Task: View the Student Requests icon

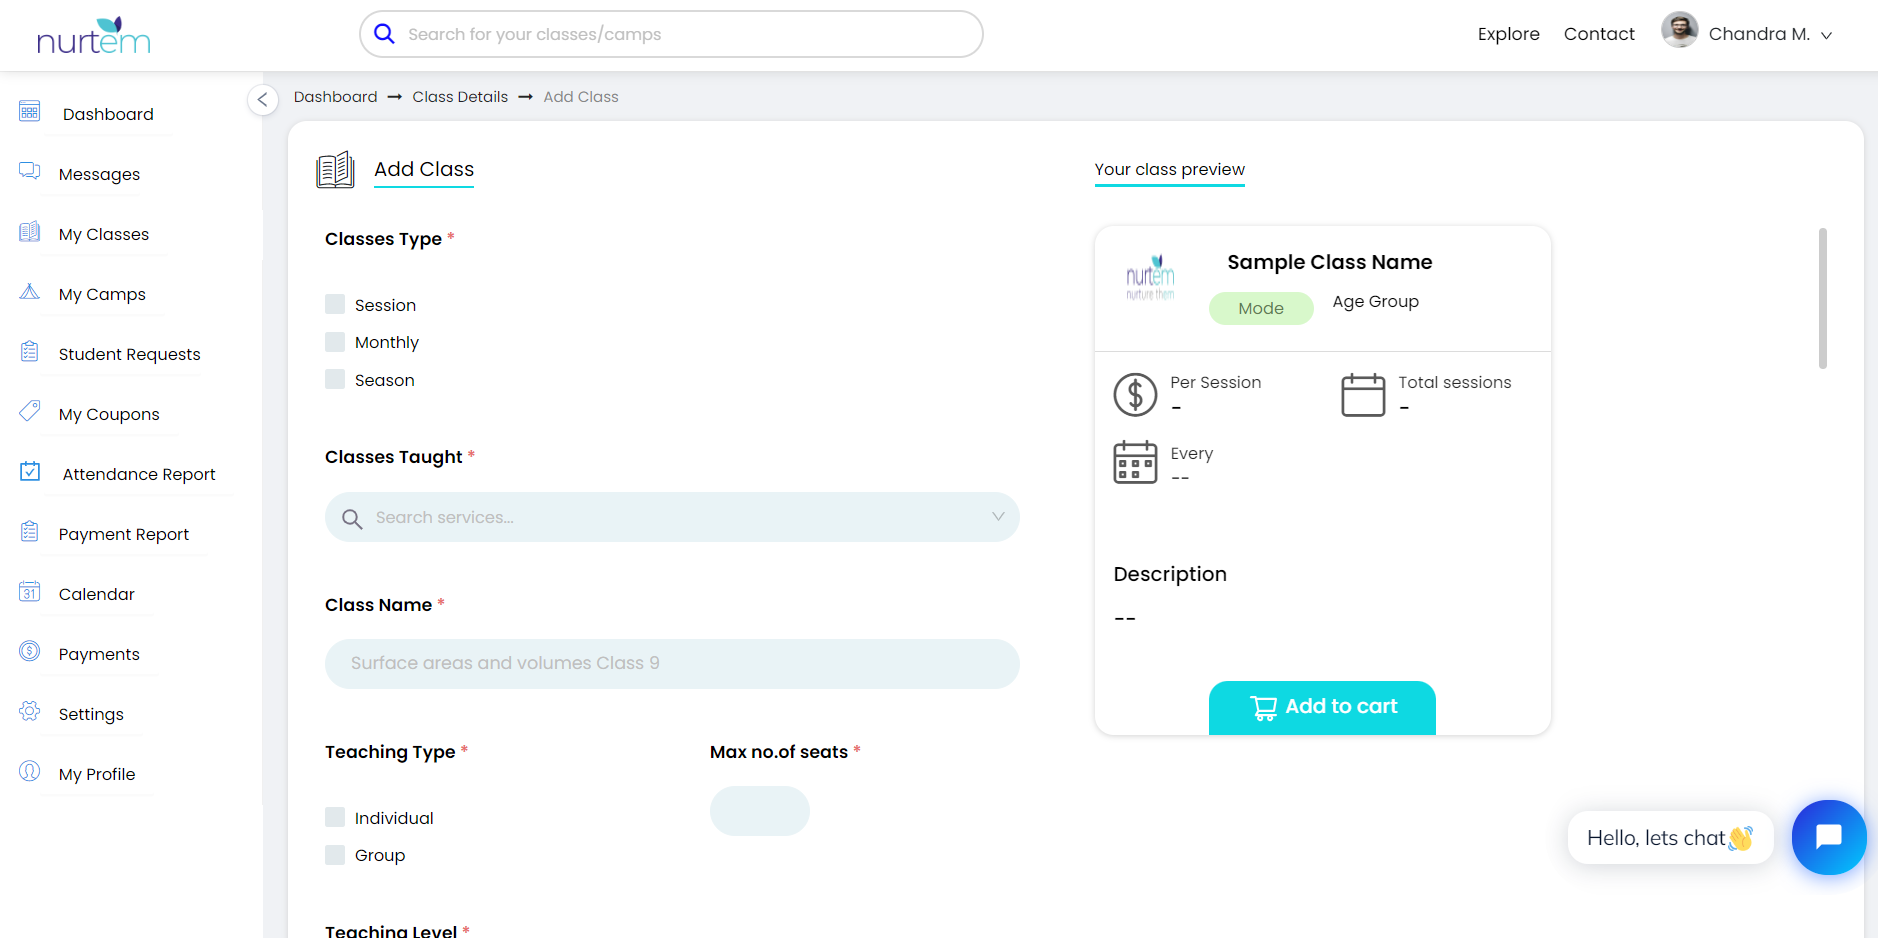Action: coord(29,352)
